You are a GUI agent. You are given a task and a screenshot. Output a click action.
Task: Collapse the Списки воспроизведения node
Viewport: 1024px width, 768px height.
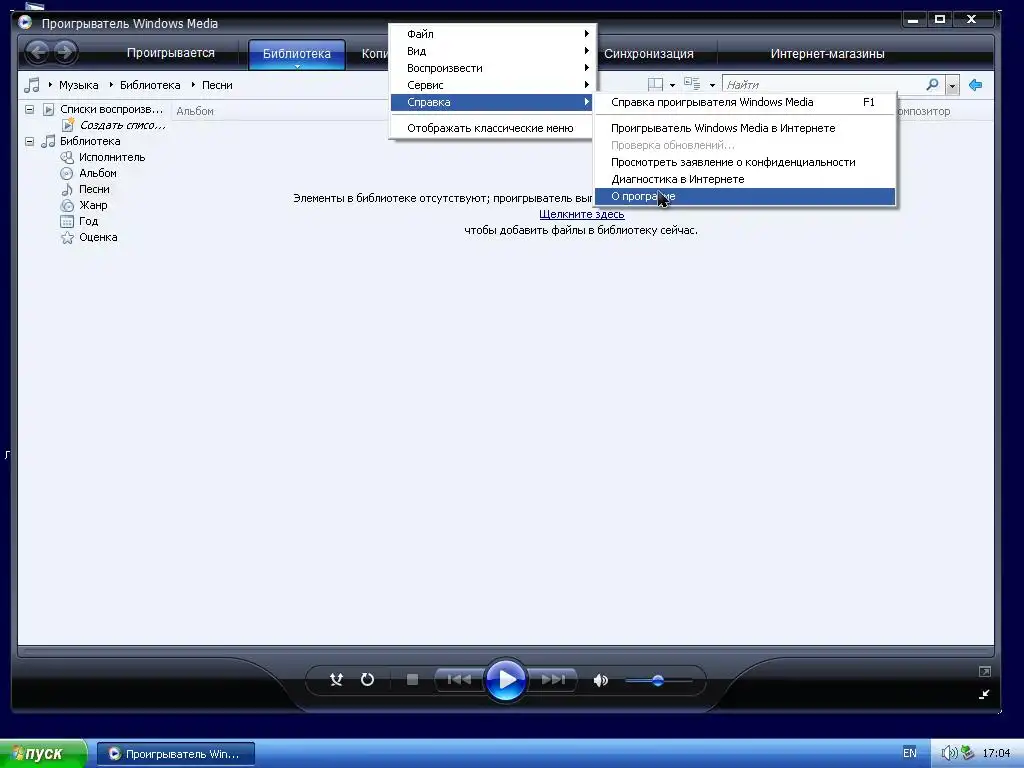(29, 109)
